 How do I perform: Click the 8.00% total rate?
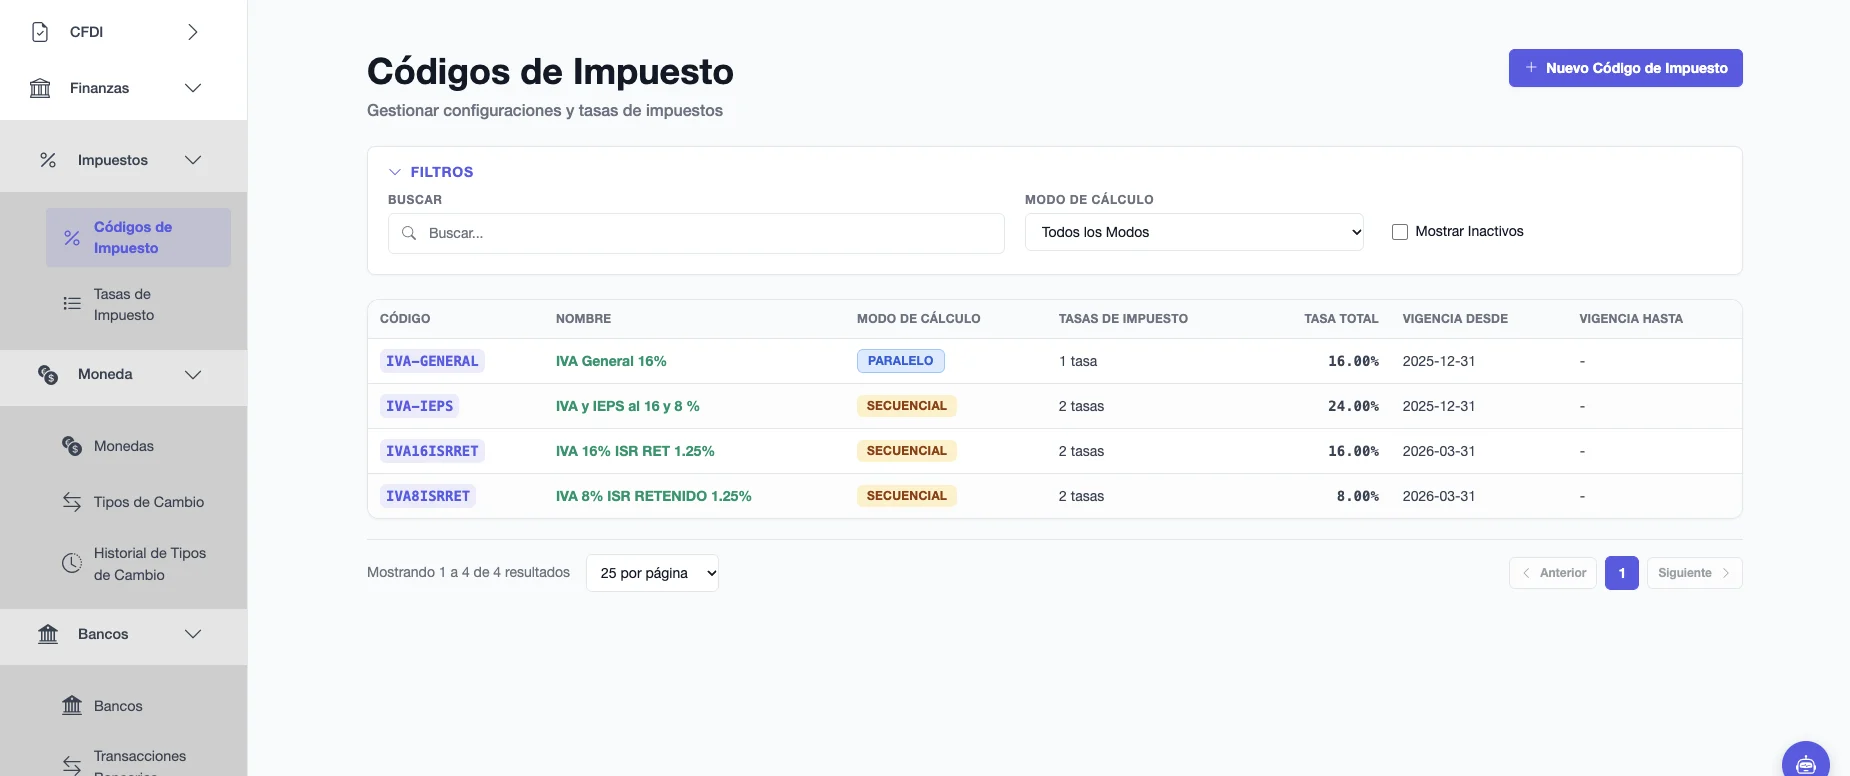(1357, 496)
